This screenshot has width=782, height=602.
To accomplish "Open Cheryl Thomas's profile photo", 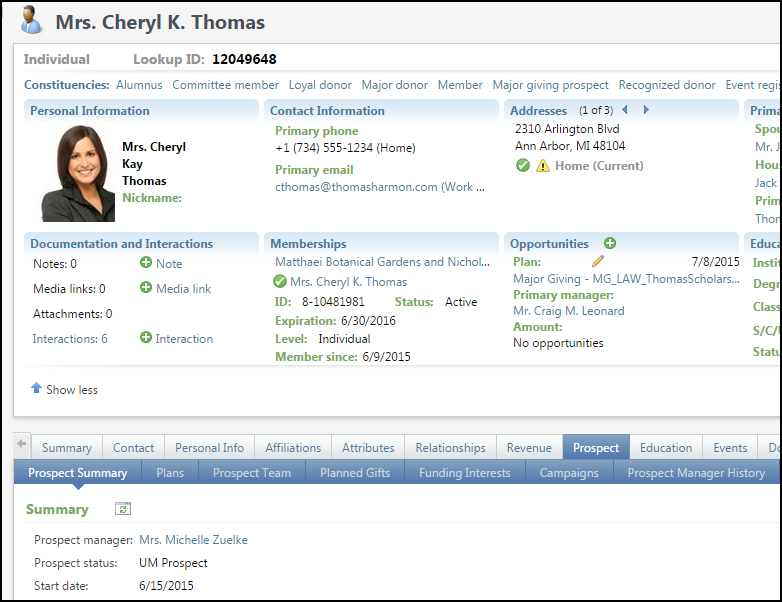I will pos(78,173).
